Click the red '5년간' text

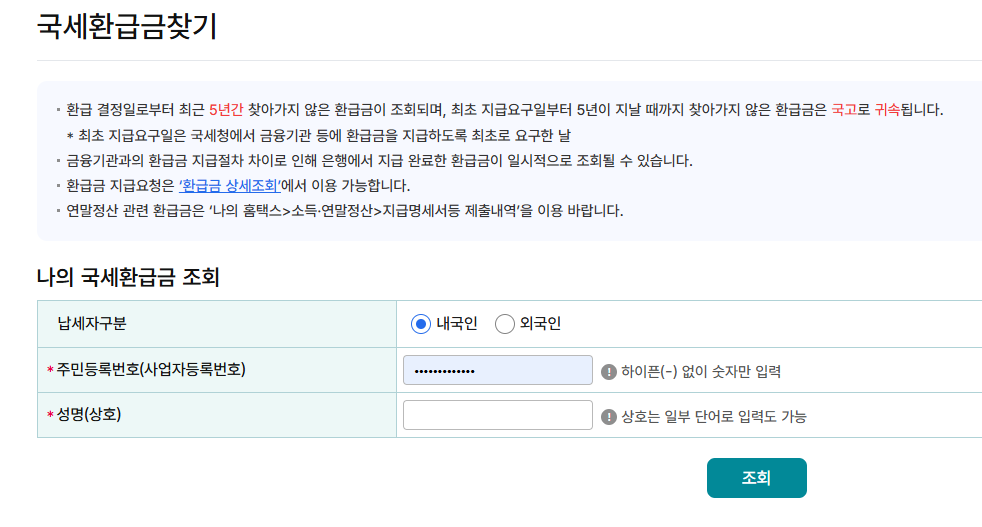point(226,109)
